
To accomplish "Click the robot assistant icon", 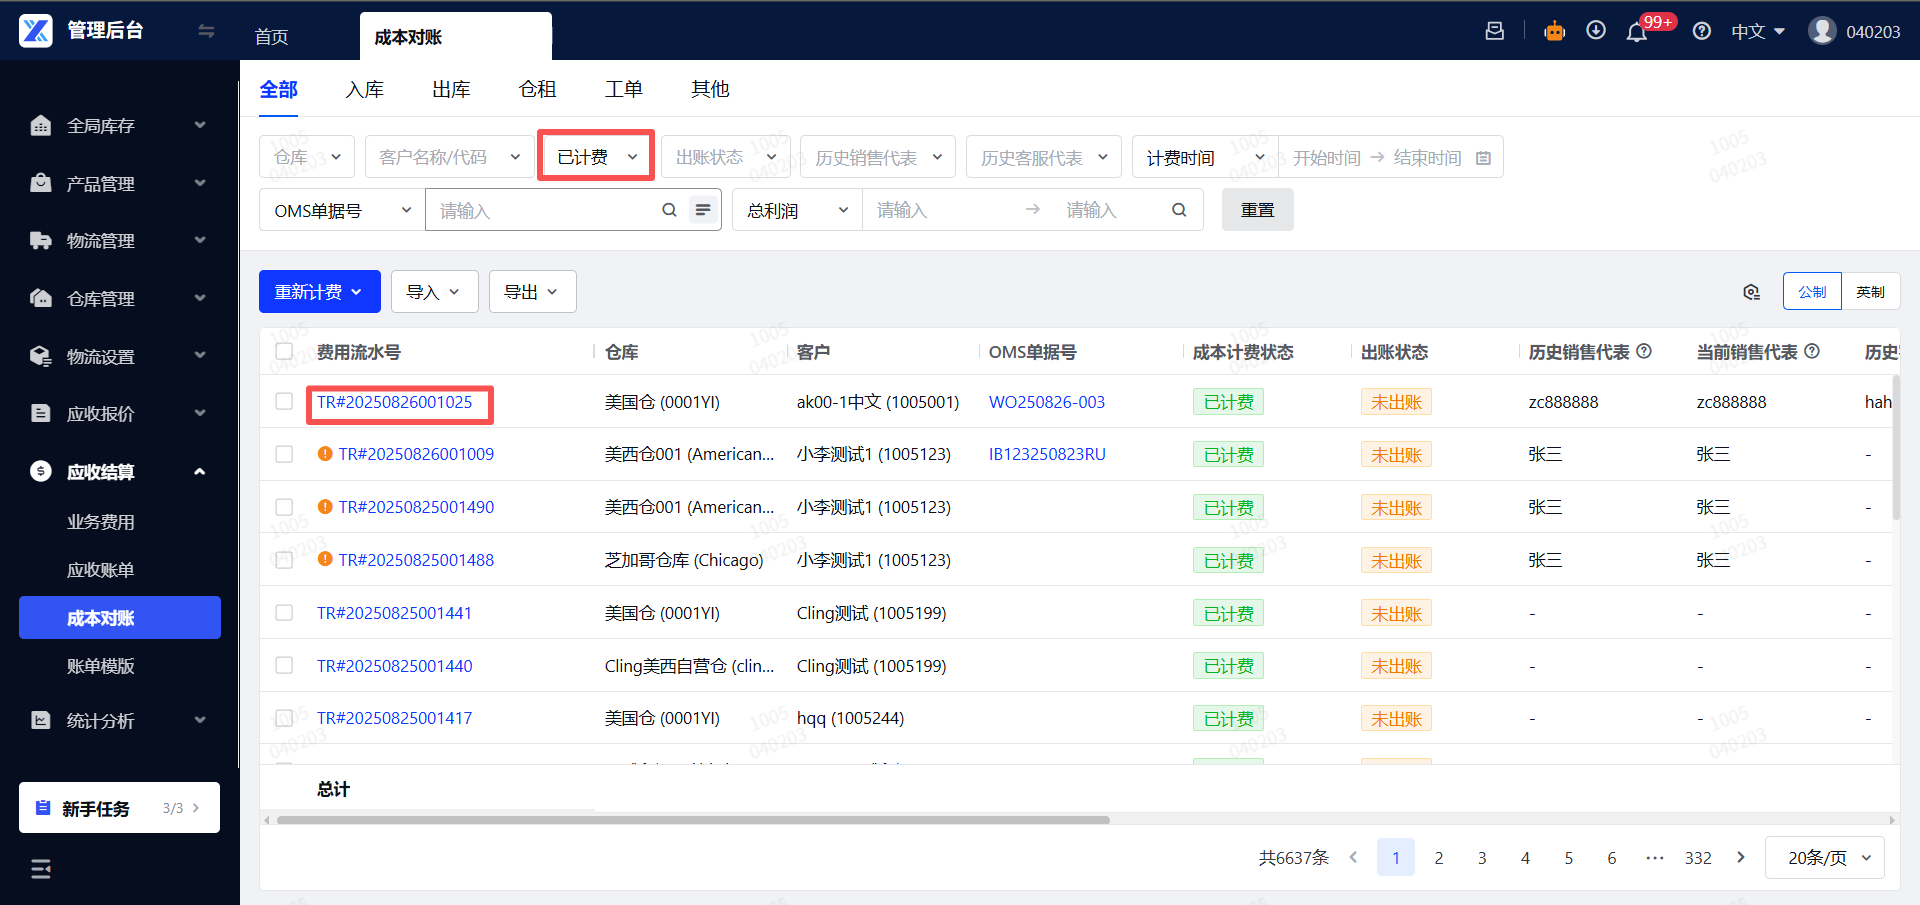I will (1554, 31).
